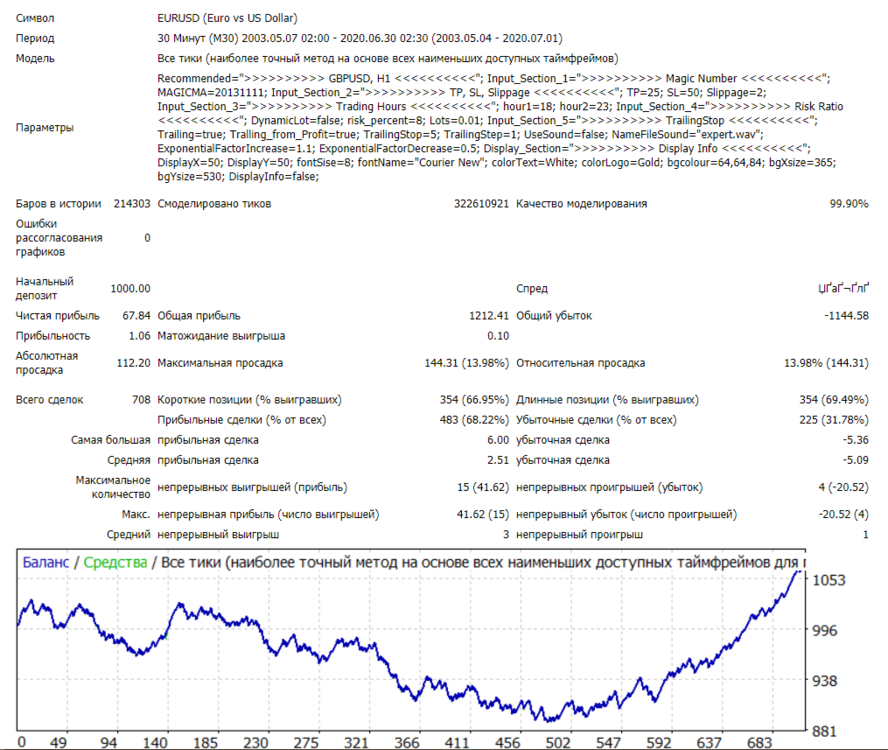The height and width of the screenshot is (750, 888).
Task: Select the short positions value '354 (66.95%)'
Action: coord(474,400)
